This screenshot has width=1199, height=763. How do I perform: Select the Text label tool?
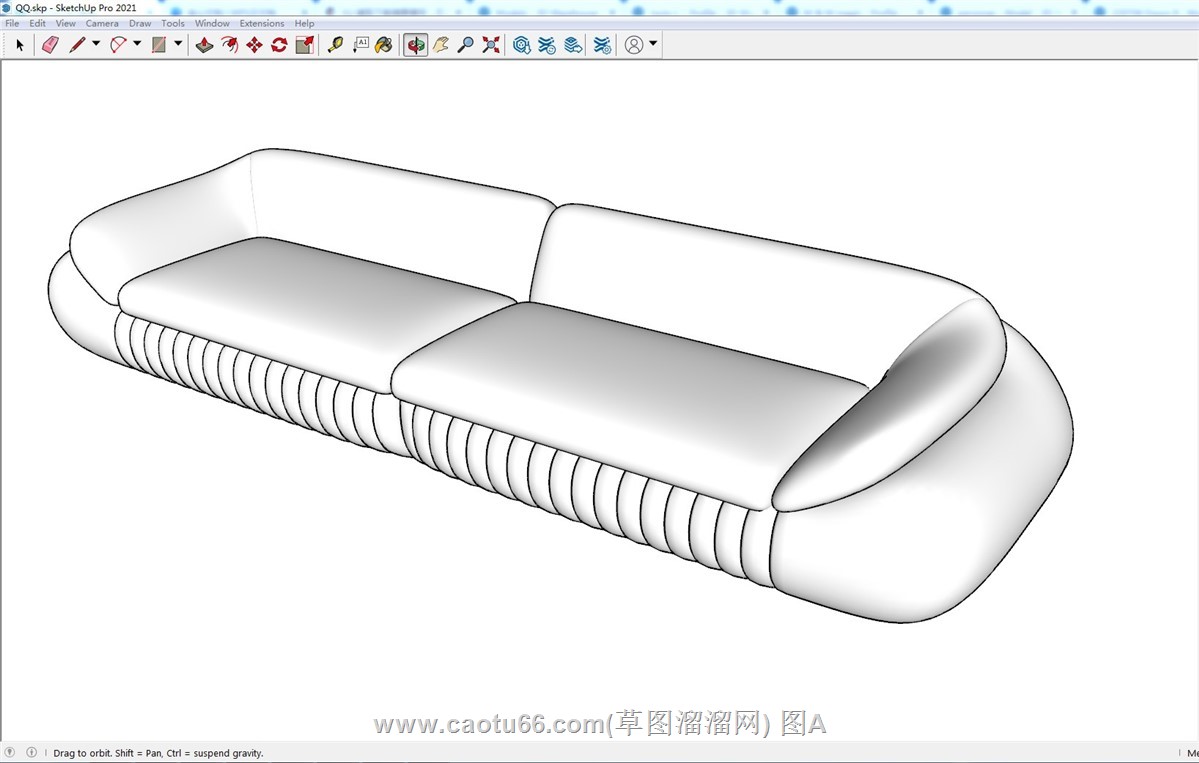click(x=360, y=45)
